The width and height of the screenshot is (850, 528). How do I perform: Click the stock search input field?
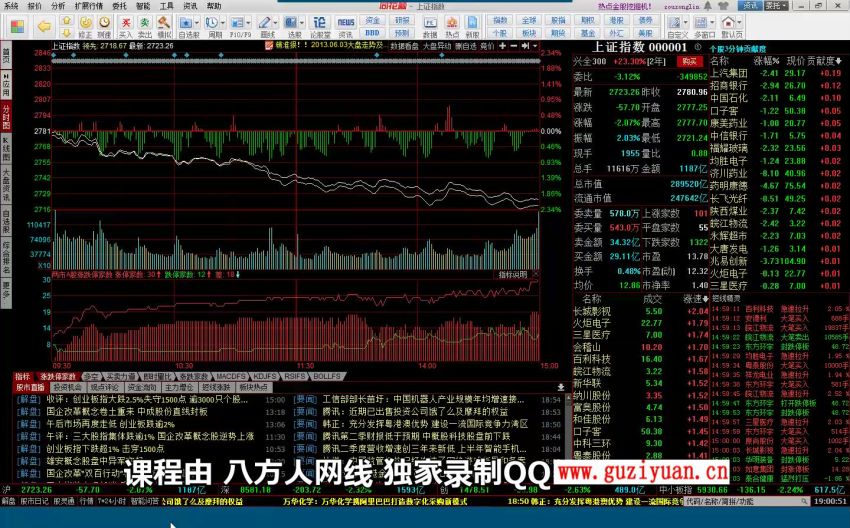(x=746, y=501)
